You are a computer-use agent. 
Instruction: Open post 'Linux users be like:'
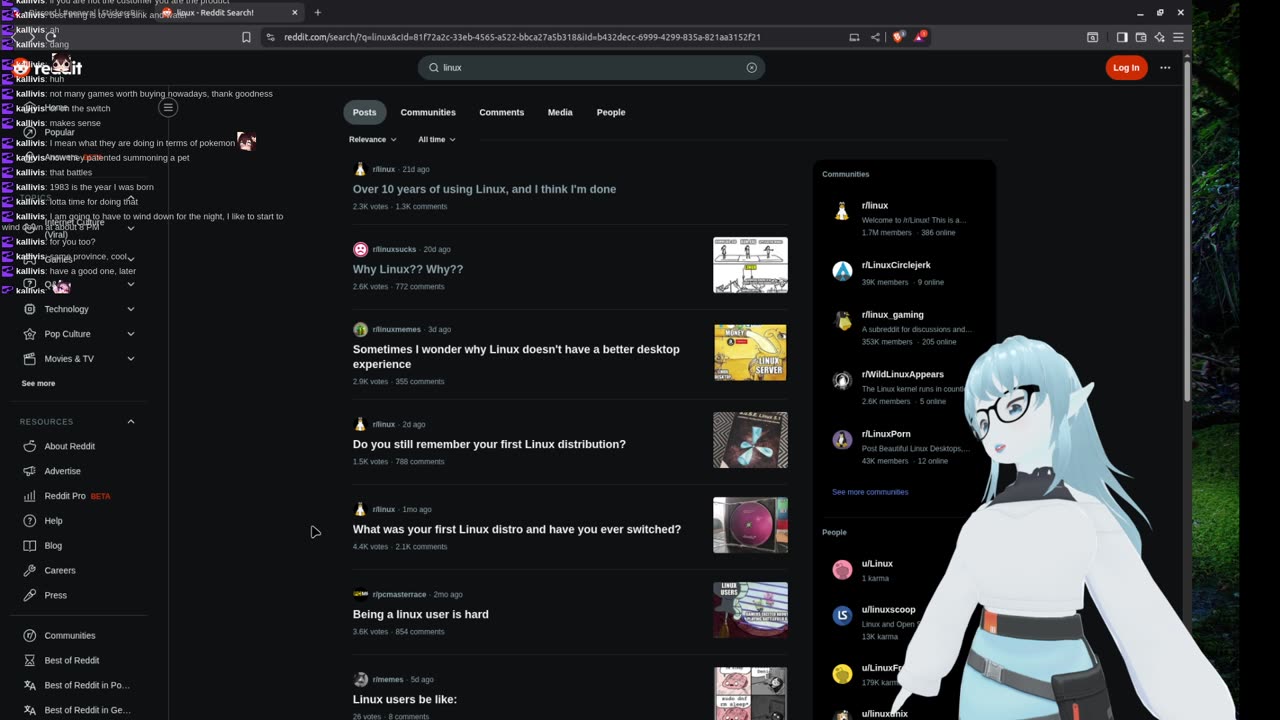pyautogui.click(x=405, y=699)
